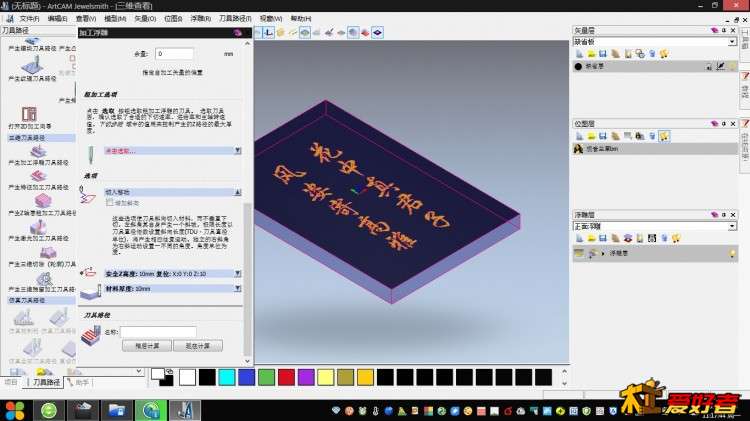750x421 pixels.
Task: Open the 编辑 (Edit) menu
Action: click(x=57, y=19)
